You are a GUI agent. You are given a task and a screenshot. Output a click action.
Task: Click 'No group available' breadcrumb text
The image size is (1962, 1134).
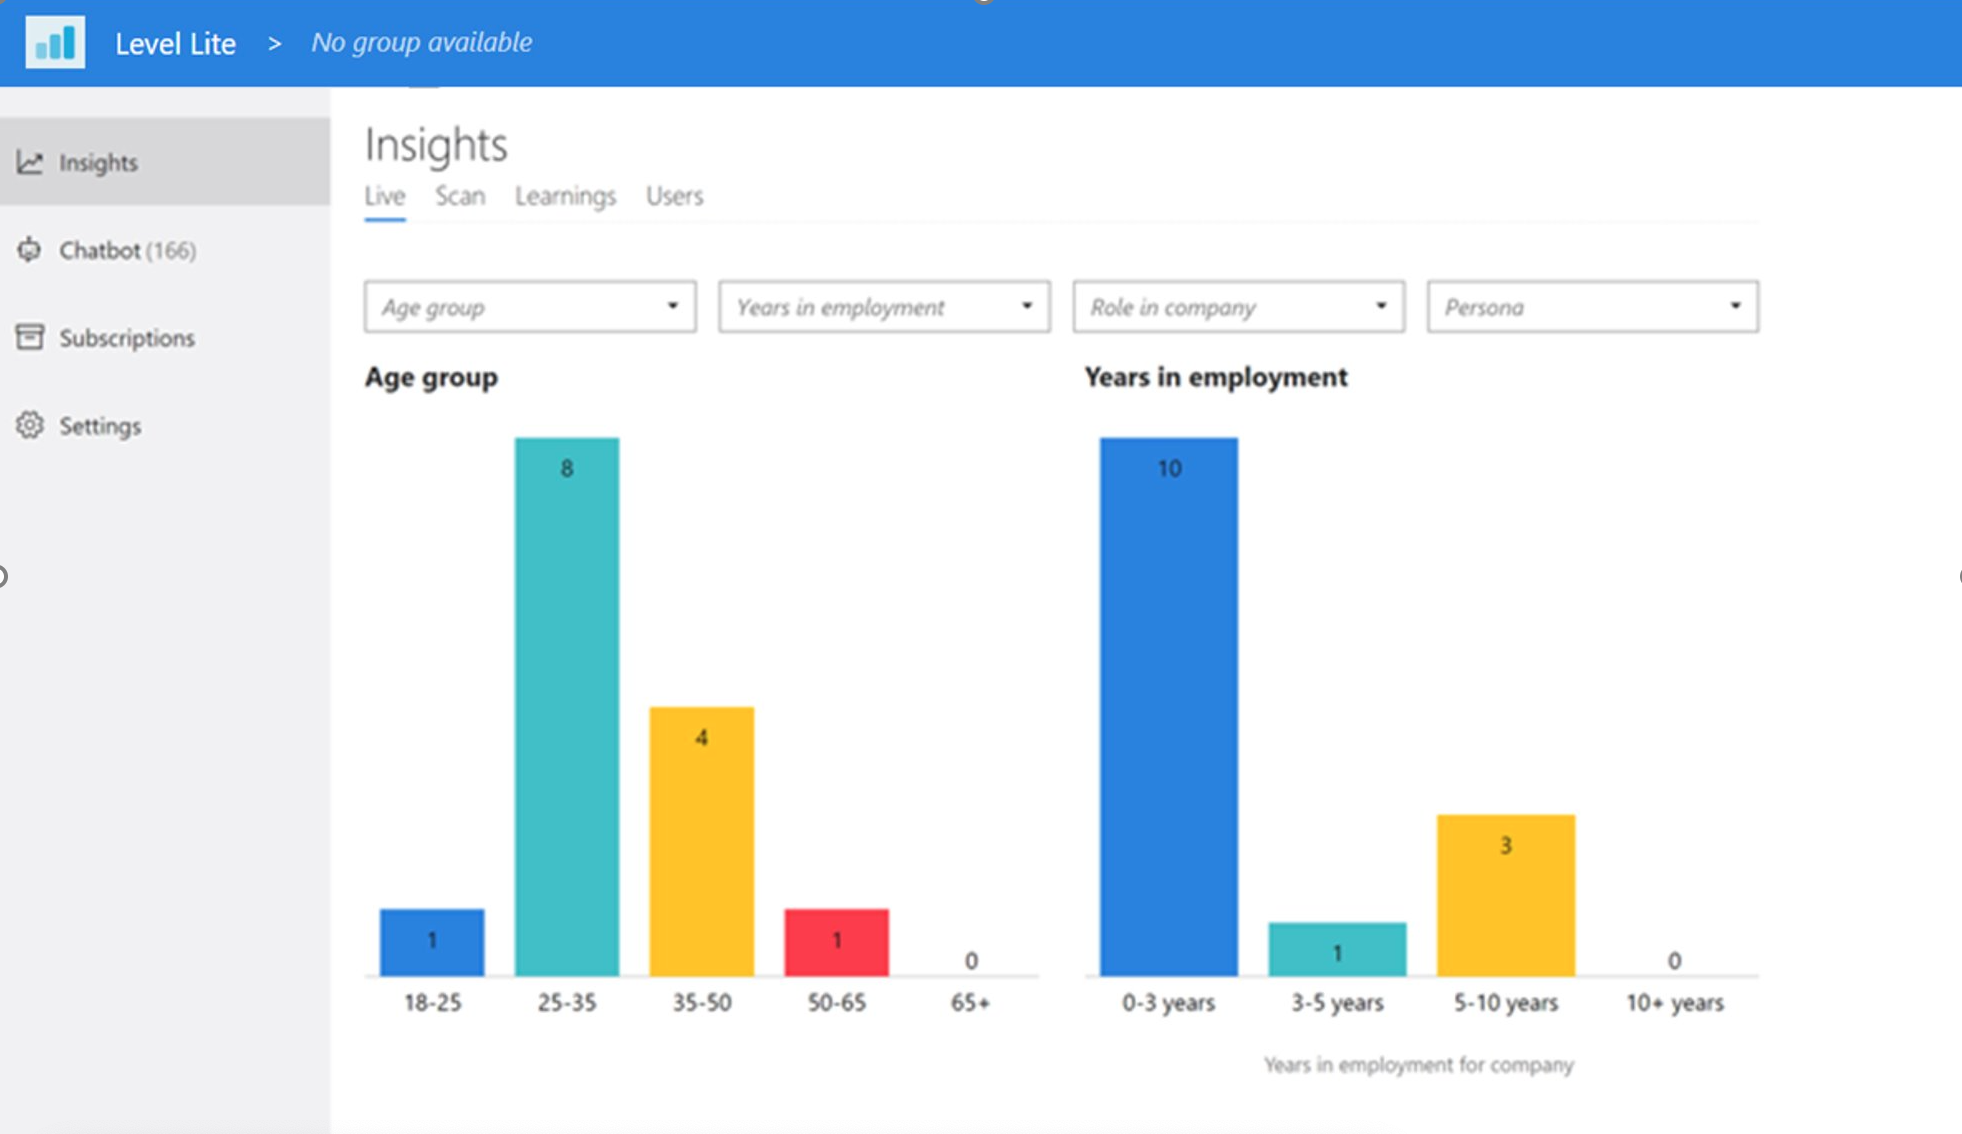(422, 43)
